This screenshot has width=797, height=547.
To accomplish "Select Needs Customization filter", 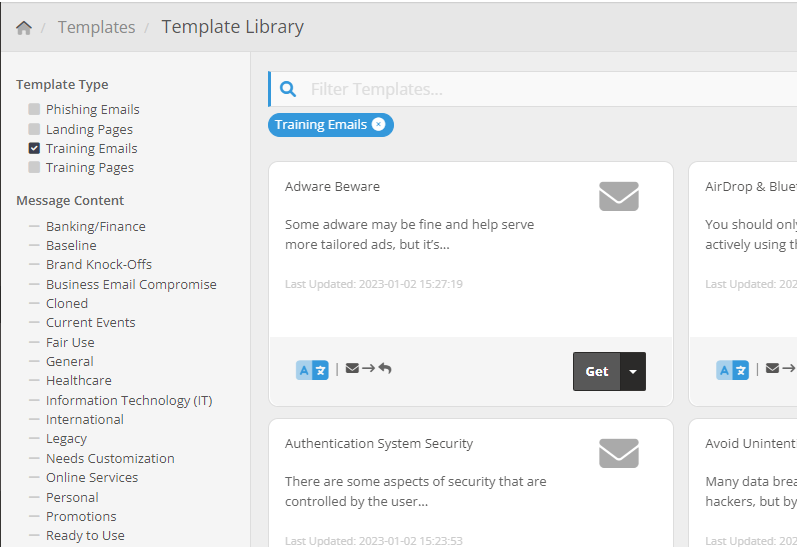I will tap(110, 459).
